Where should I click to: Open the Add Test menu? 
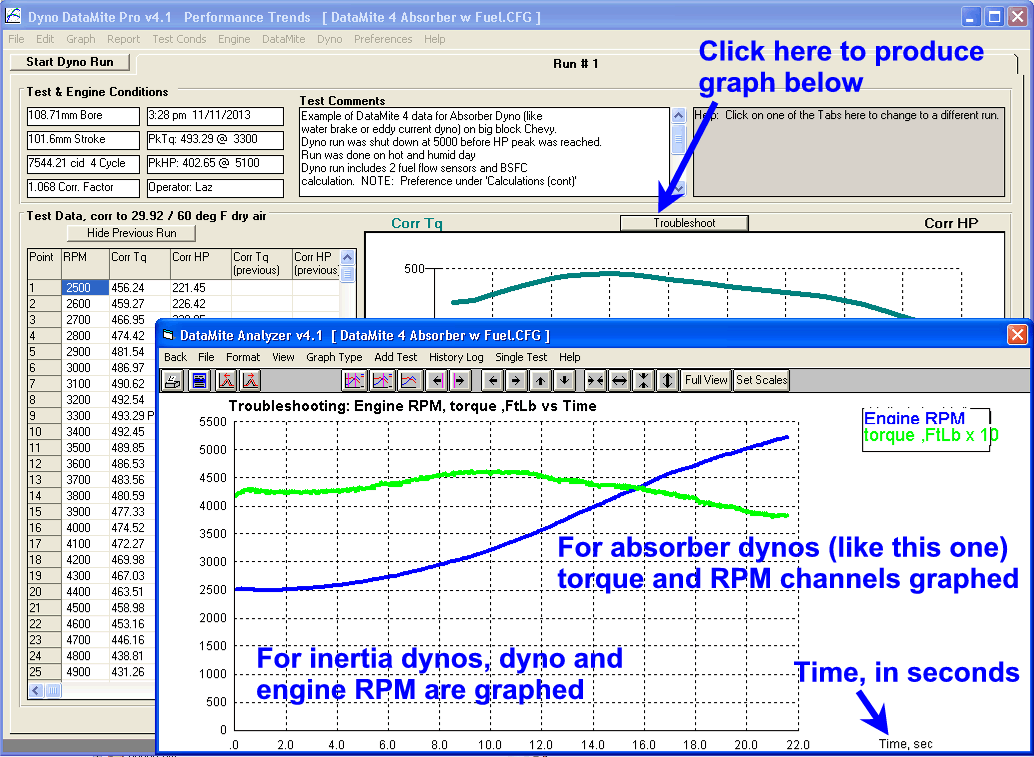click(x=396, y=357)
